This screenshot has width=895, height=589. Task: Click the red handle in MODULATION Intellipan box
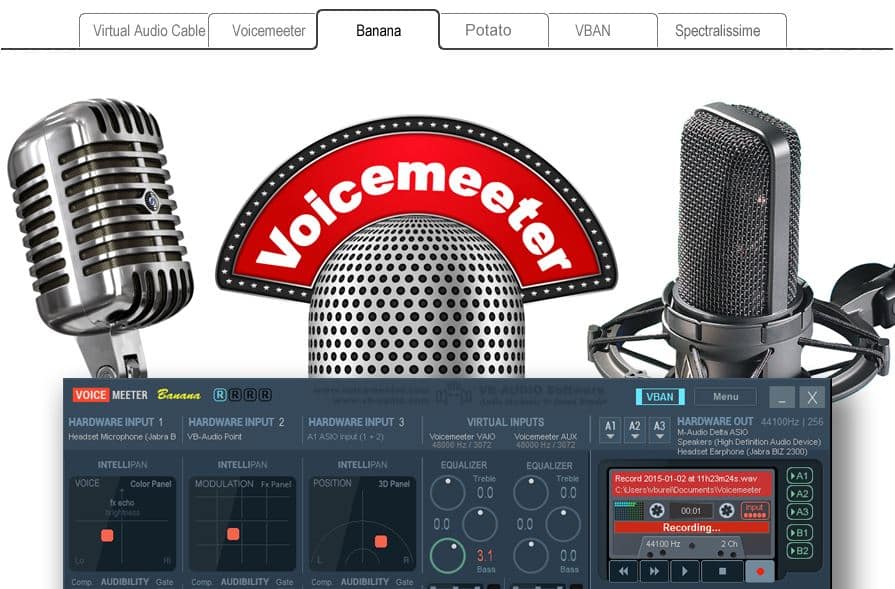tap(233, 534)
